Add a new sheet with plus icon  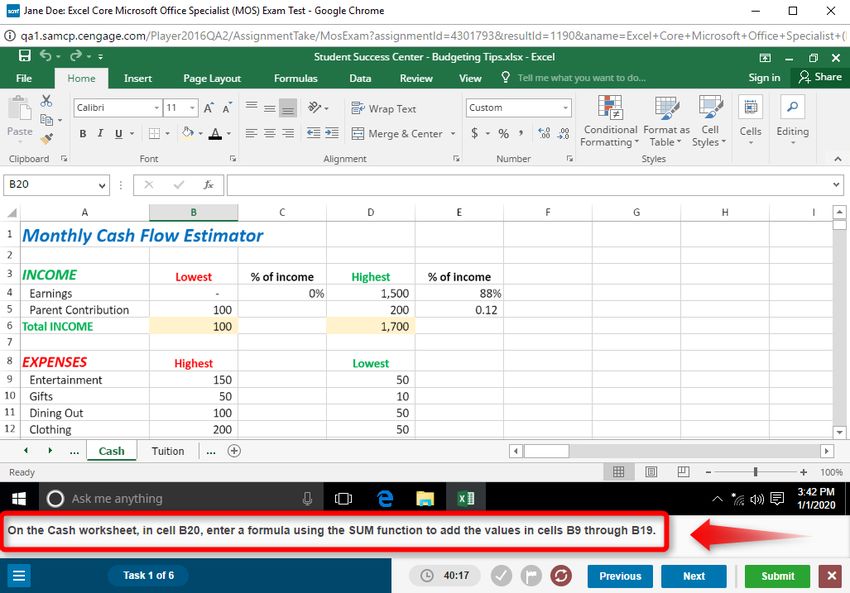(x=234, y=451)
